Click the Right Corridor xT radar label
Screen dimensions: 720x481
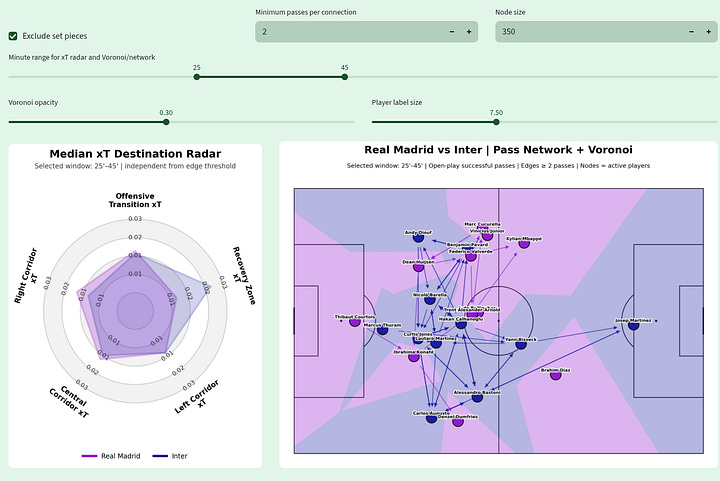[x=28, y=275]
